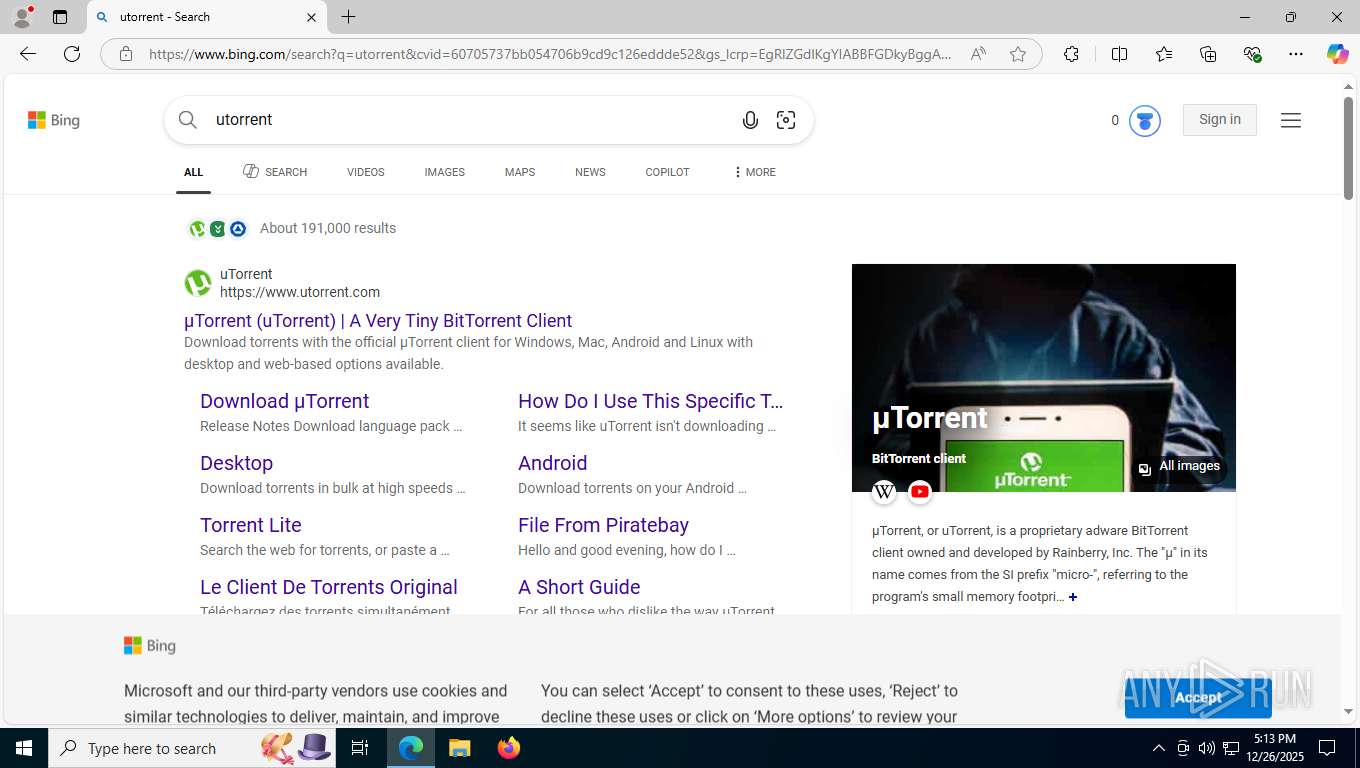Open the Desktop sublink
This screenshot has width=1360, height=768.
click(237, 463)
